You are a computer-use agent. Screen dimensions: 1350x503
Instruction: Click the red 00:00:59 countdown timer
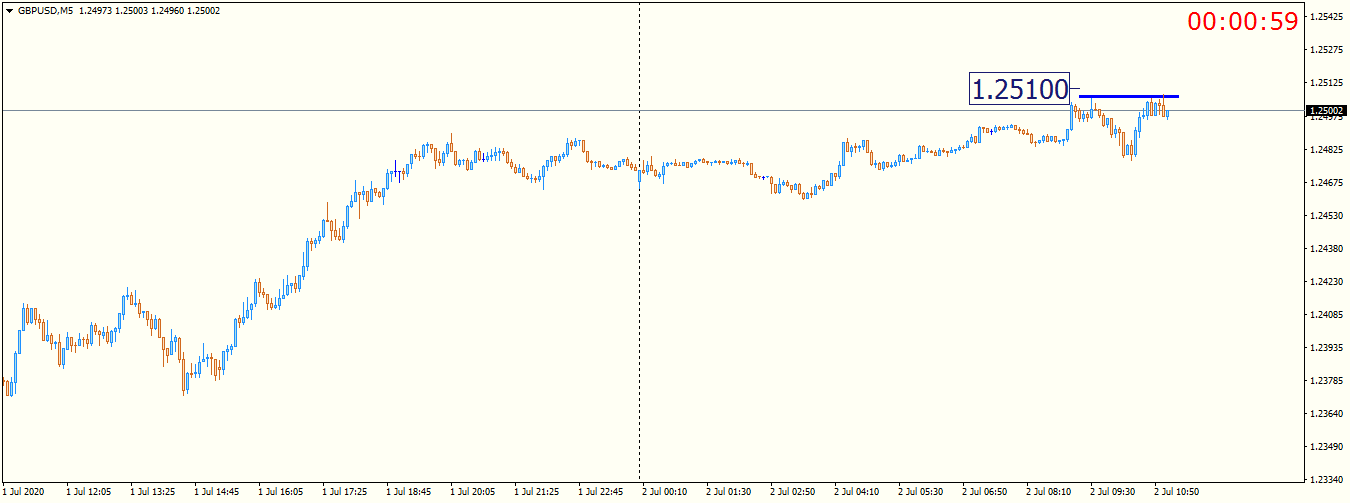pos(1242,21)
